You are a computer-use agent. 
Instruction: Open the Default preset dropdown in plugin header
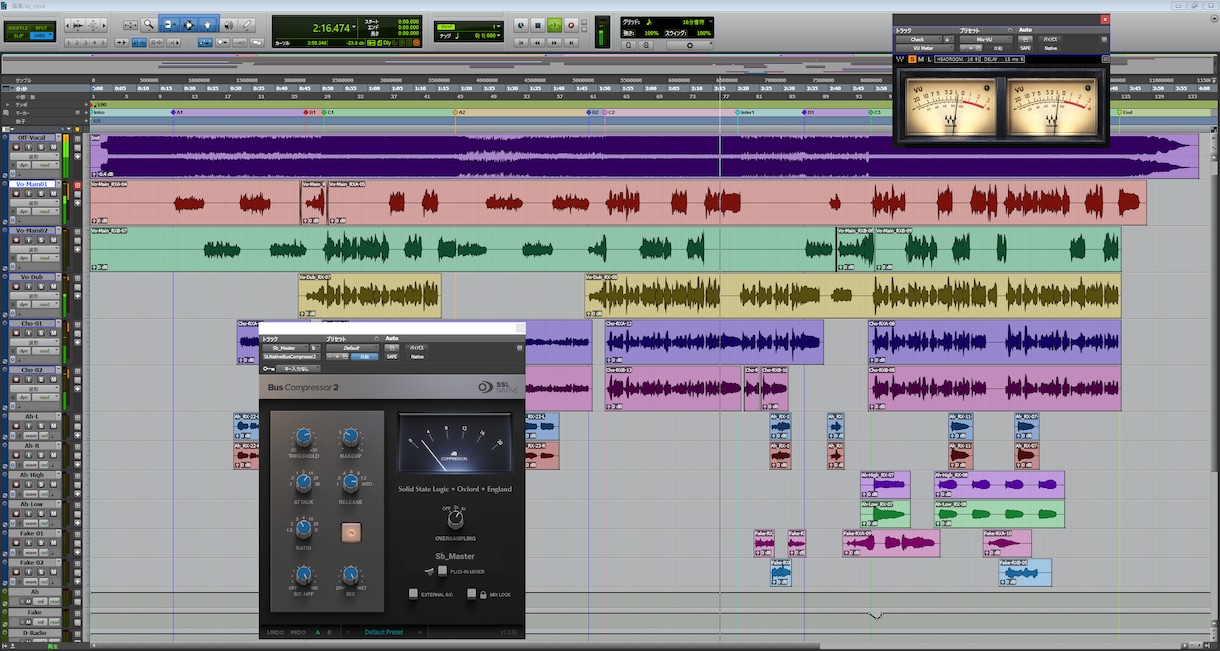[x=351, y=347]
